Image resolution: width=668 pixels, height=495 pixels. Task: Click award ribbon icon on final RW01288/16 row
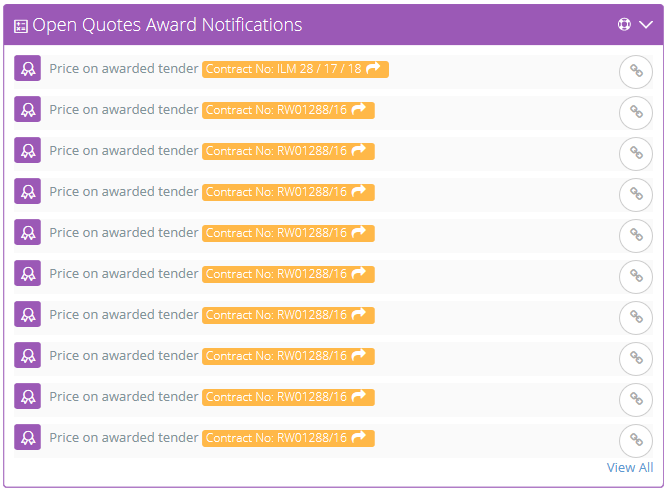[x=28, y=437]
